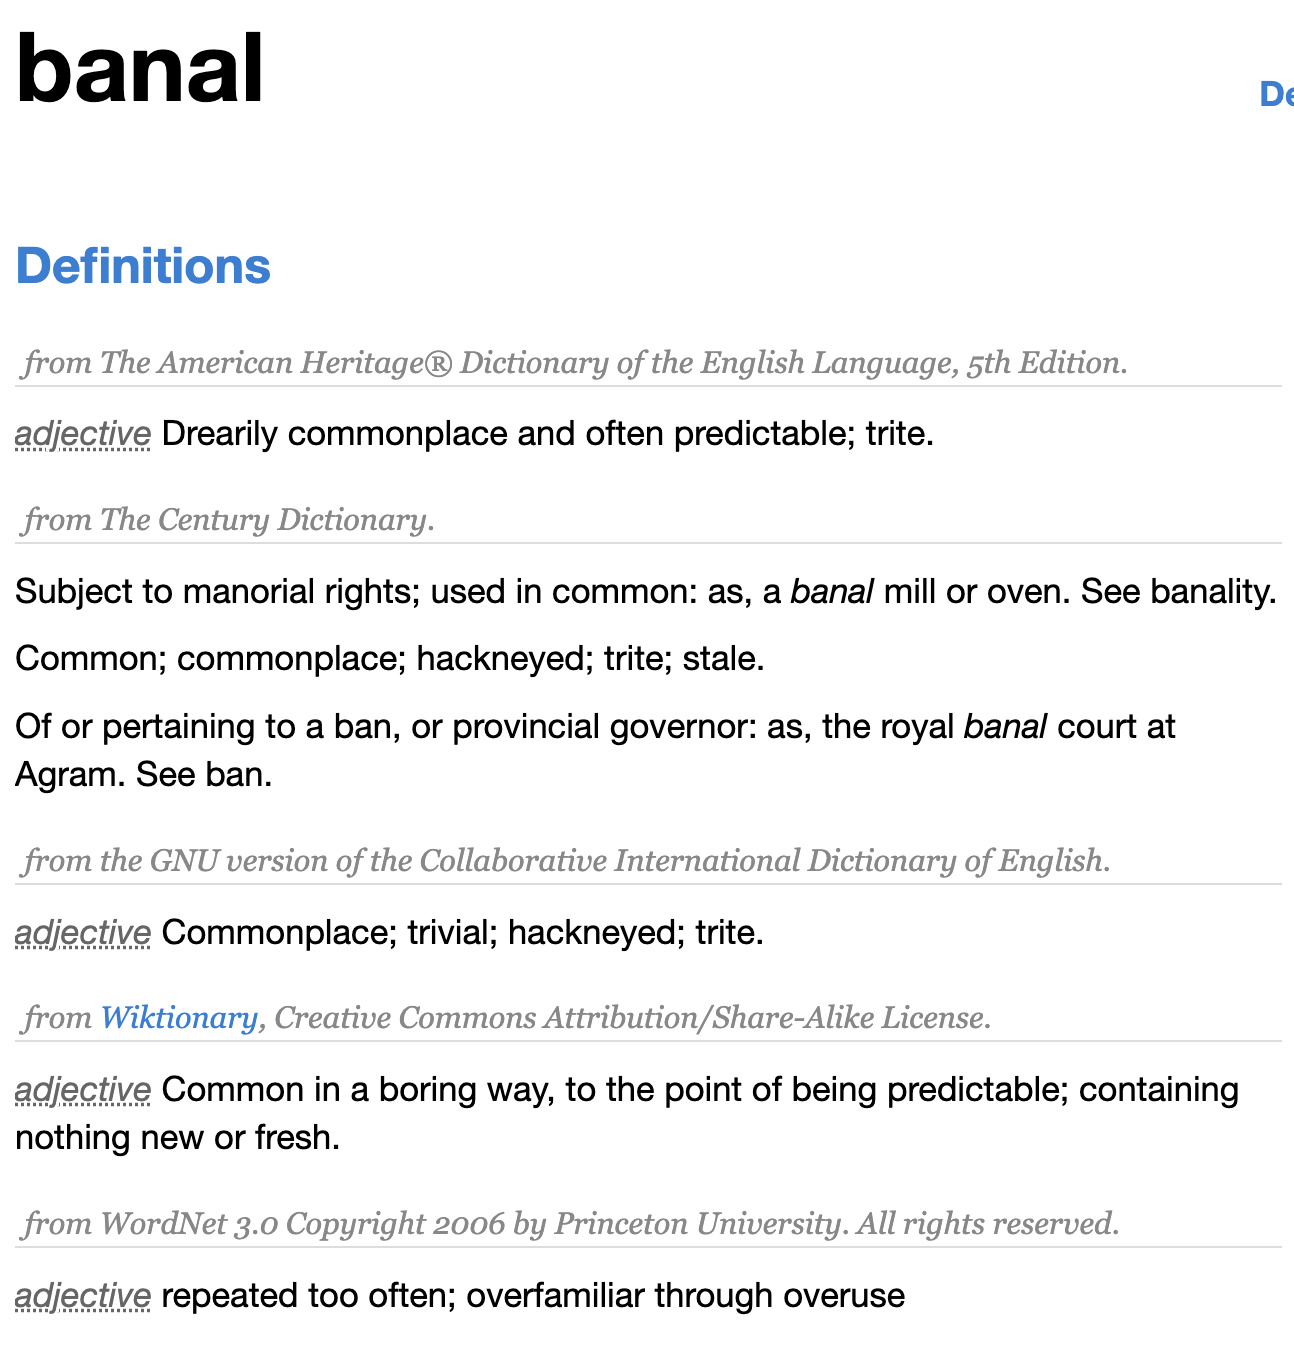
Task: Click the 'Drearily commonplace and often predictable' definition
Action: tap(547, 434)
